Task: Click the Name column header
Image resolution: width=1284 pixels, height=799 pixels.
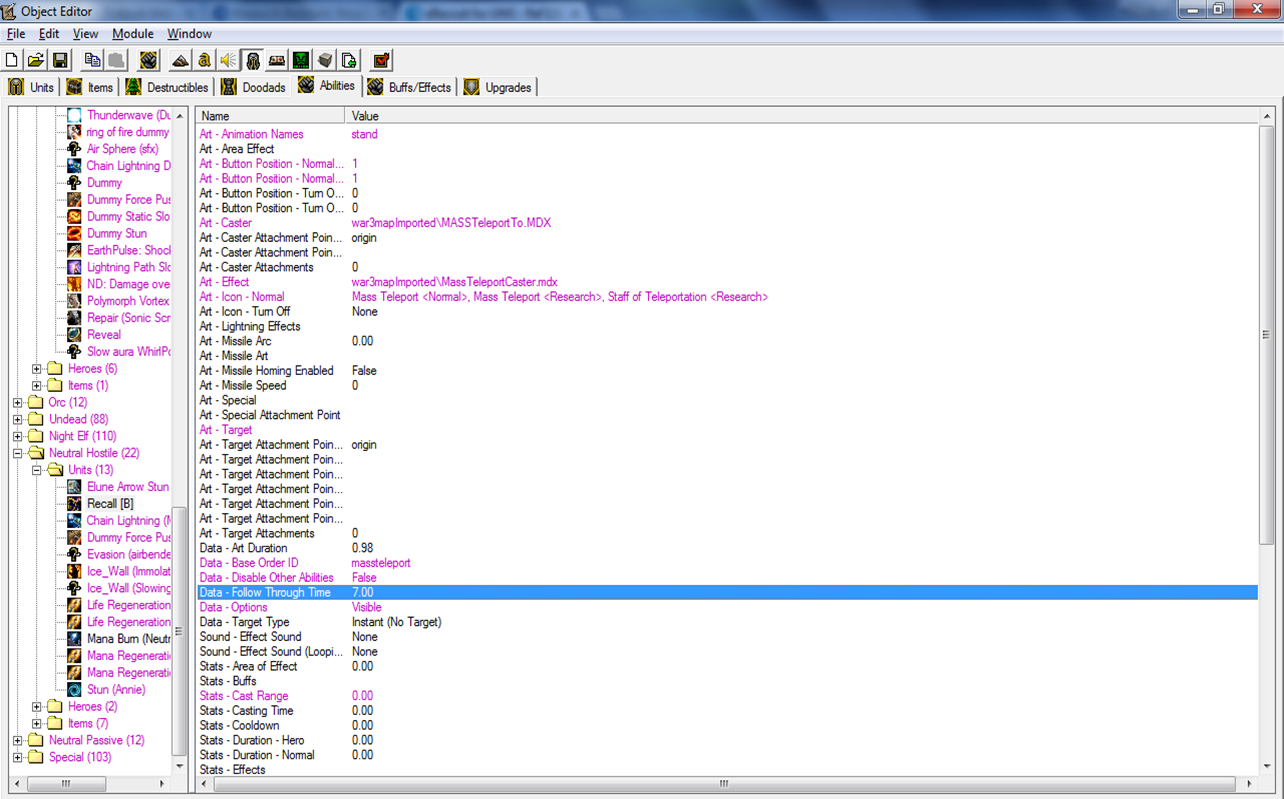Action: pos(270,116)
